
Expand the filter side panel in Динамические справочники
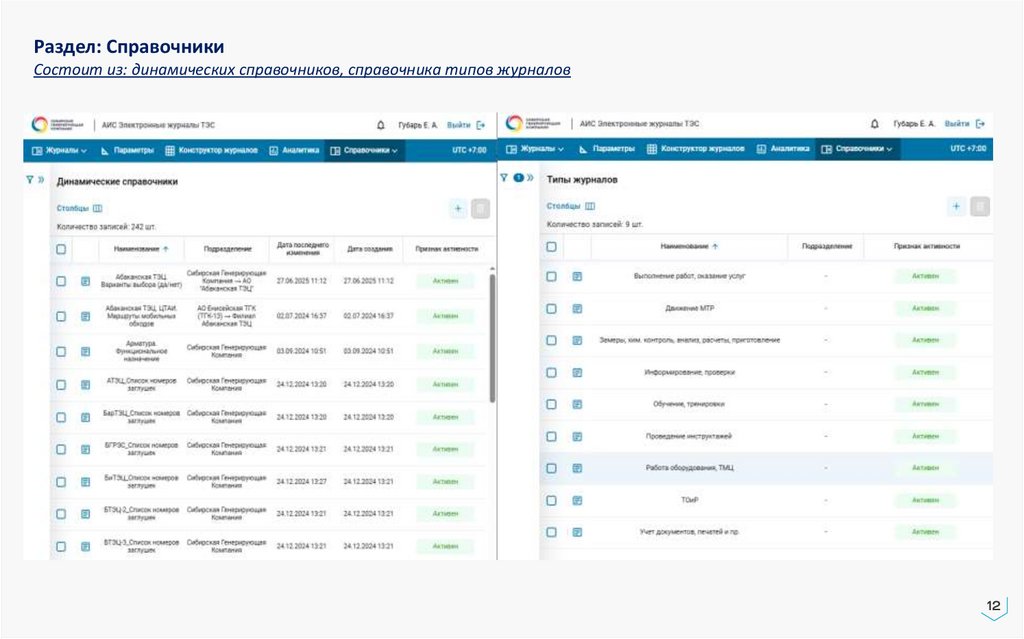tap(41, 180)
